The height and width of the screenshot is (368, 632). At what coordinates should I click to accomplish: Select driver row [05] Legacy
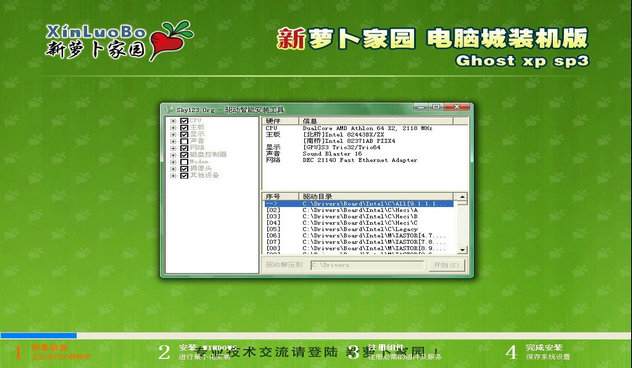tap(359, 229)
